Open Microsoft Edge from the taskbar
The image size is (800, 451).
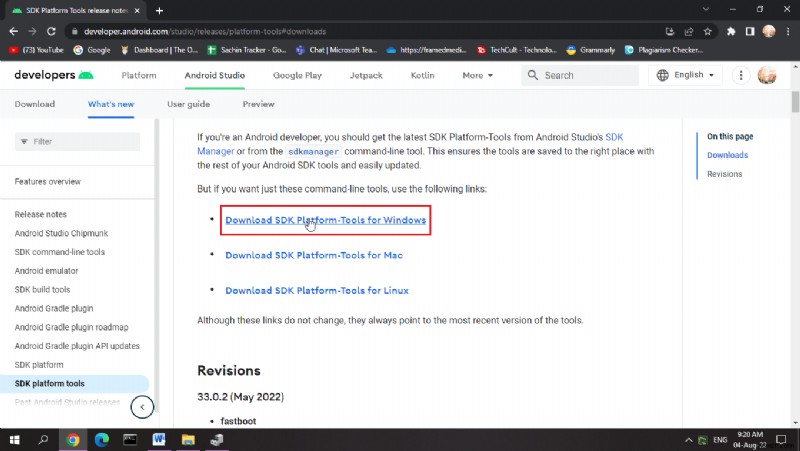[x=101, y=439]
